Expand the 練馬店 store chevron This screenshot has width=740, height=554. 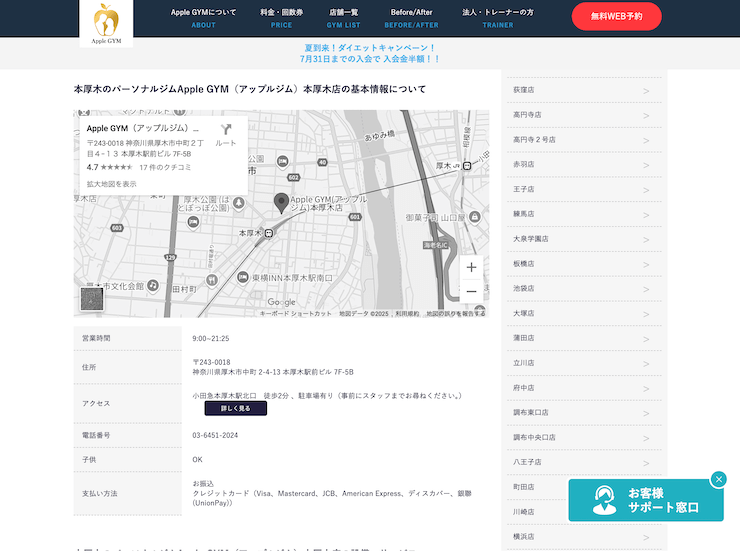pyautogui.click(x=646, y=215)
